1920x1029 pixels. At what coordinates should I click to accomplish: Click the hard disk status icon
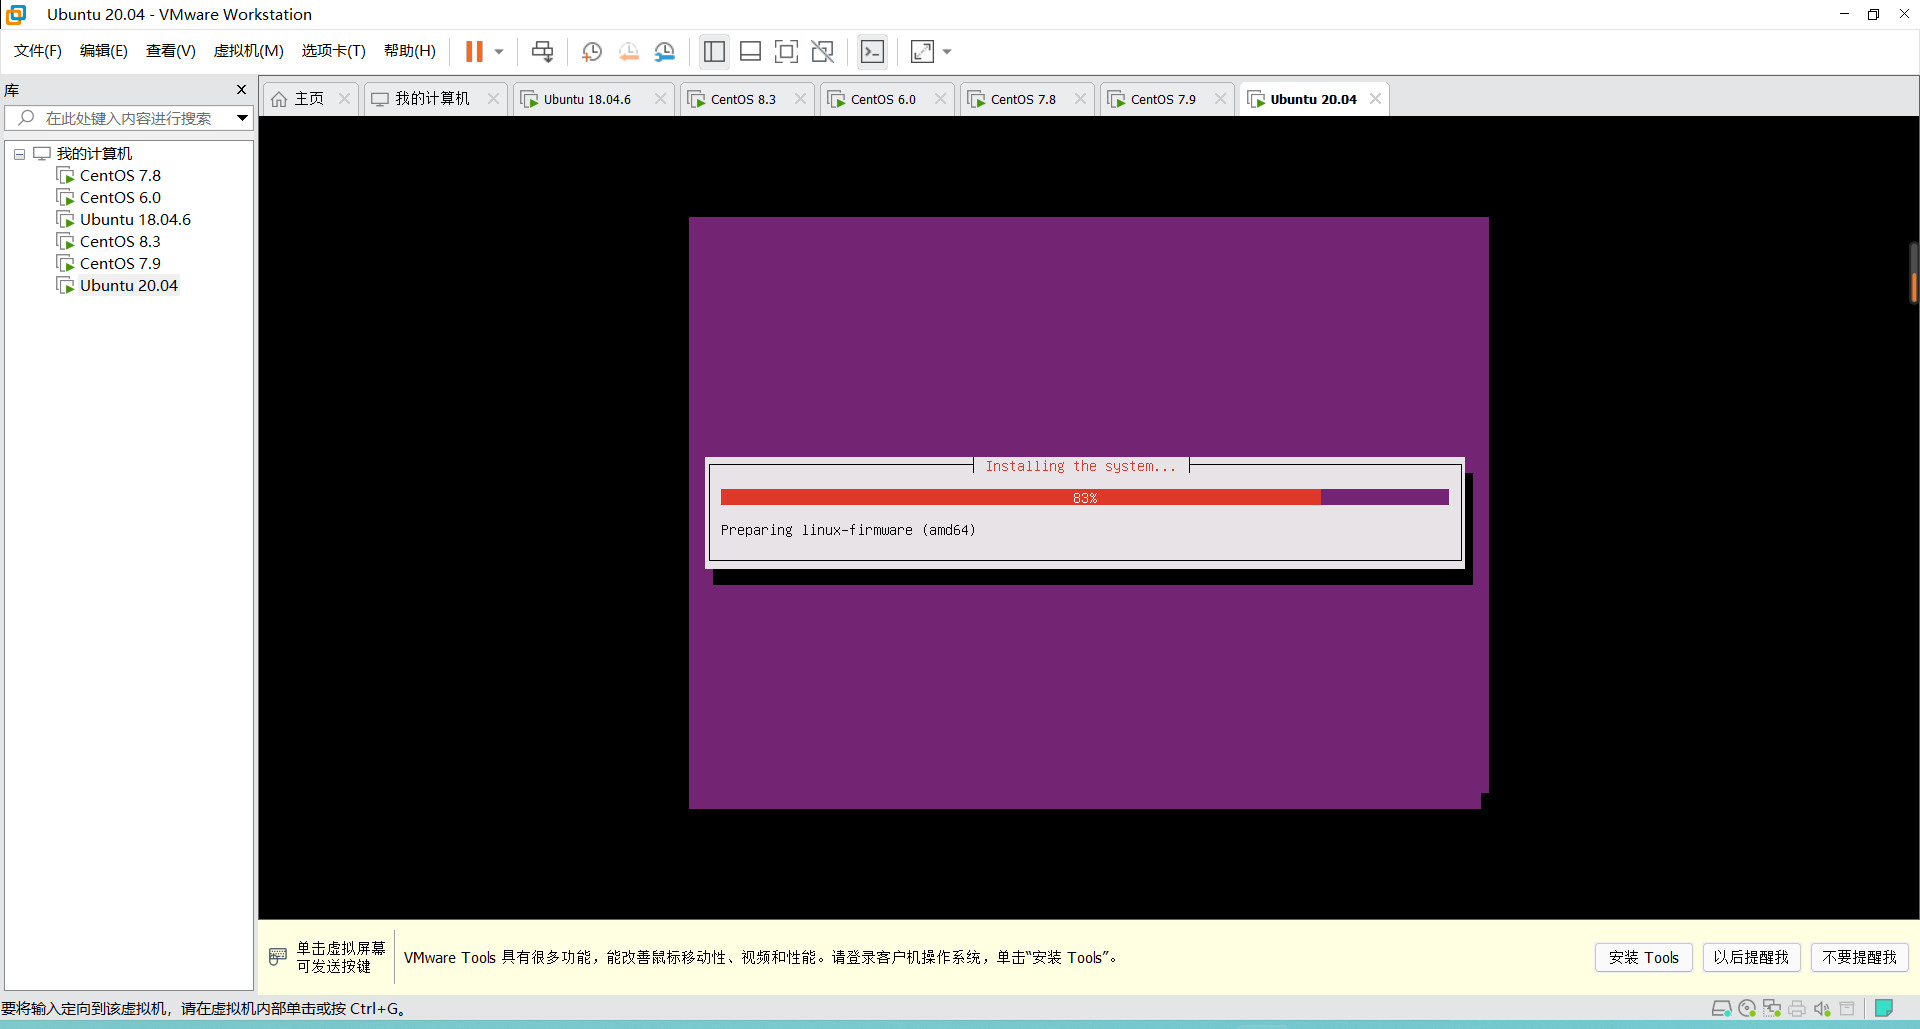click(1721, 1008)
